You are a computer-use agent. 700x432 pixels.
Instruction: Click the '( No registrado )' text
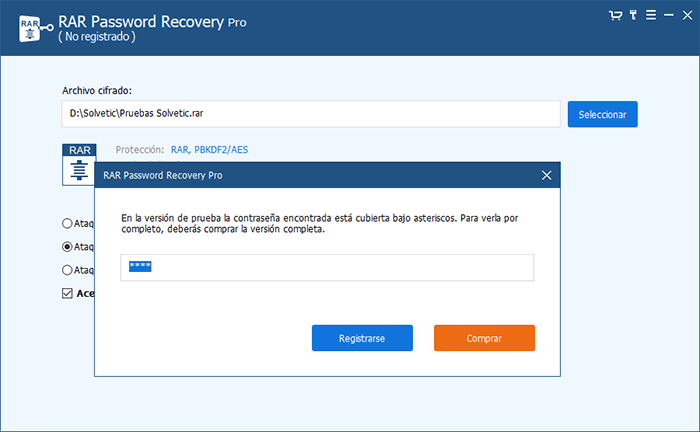(97, 37)
